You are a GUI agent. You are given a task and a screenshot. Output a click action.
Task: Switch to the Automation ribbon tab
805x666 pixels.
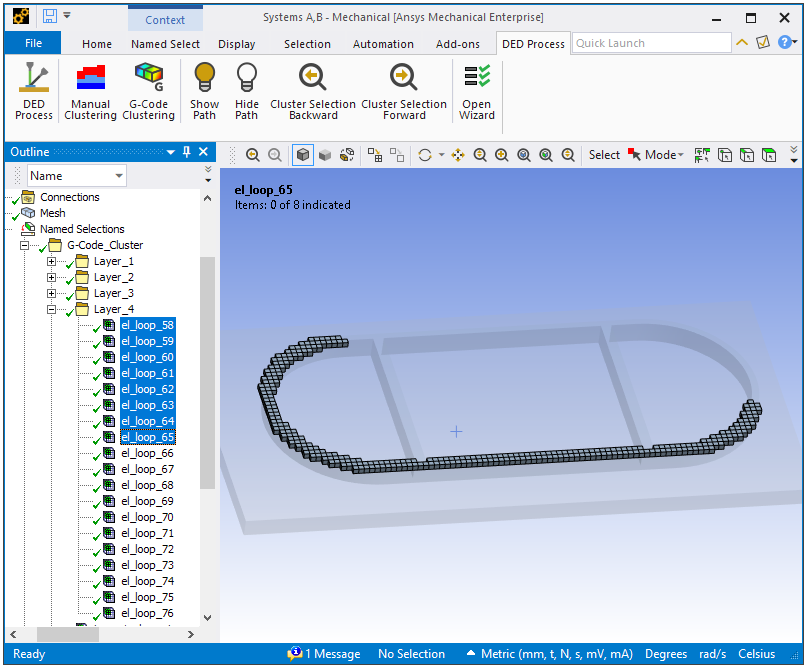click(x=383, y=44)
